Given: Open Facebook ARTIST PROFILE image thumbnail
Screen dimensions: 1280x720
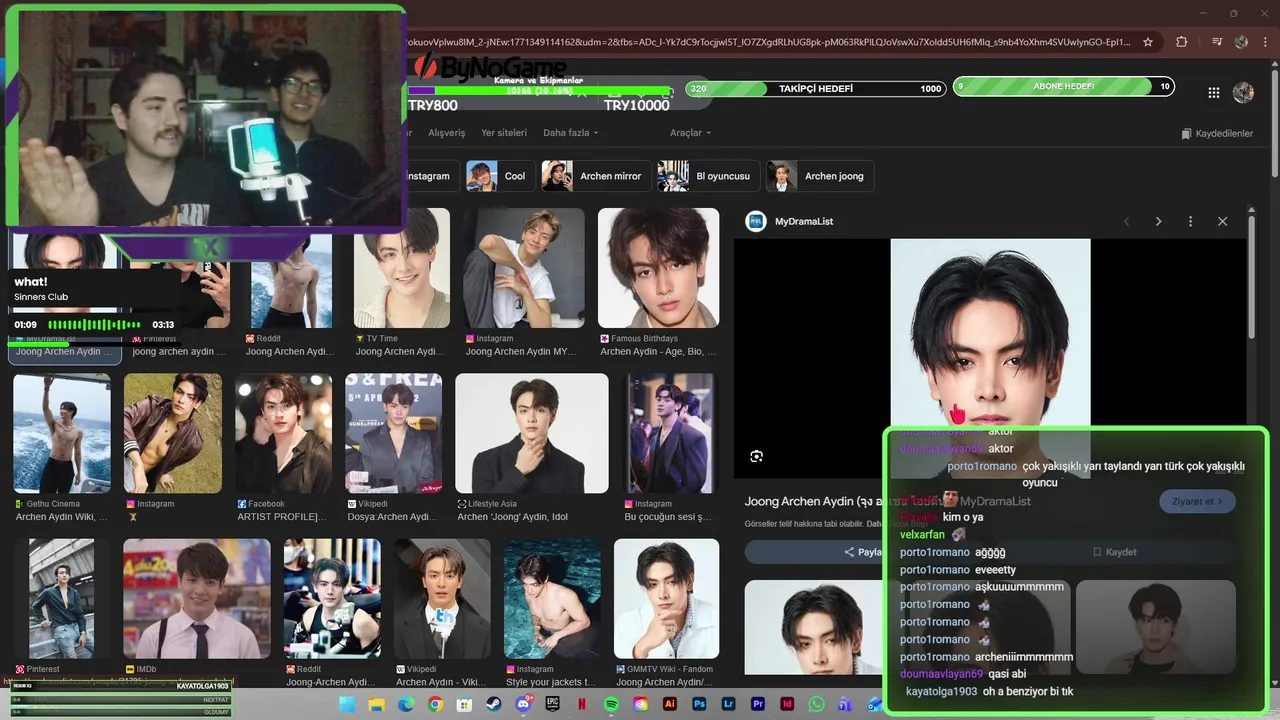Looking at the screenshot, I should click(283, 434).
